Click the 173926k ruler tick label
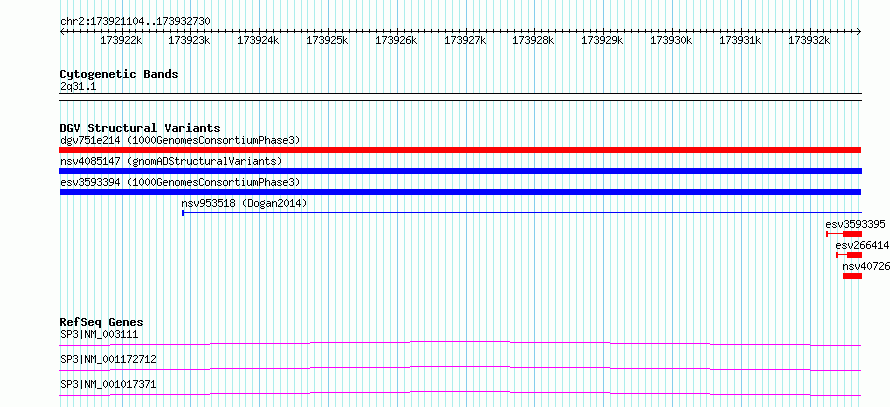 click(x=396, y=40)
